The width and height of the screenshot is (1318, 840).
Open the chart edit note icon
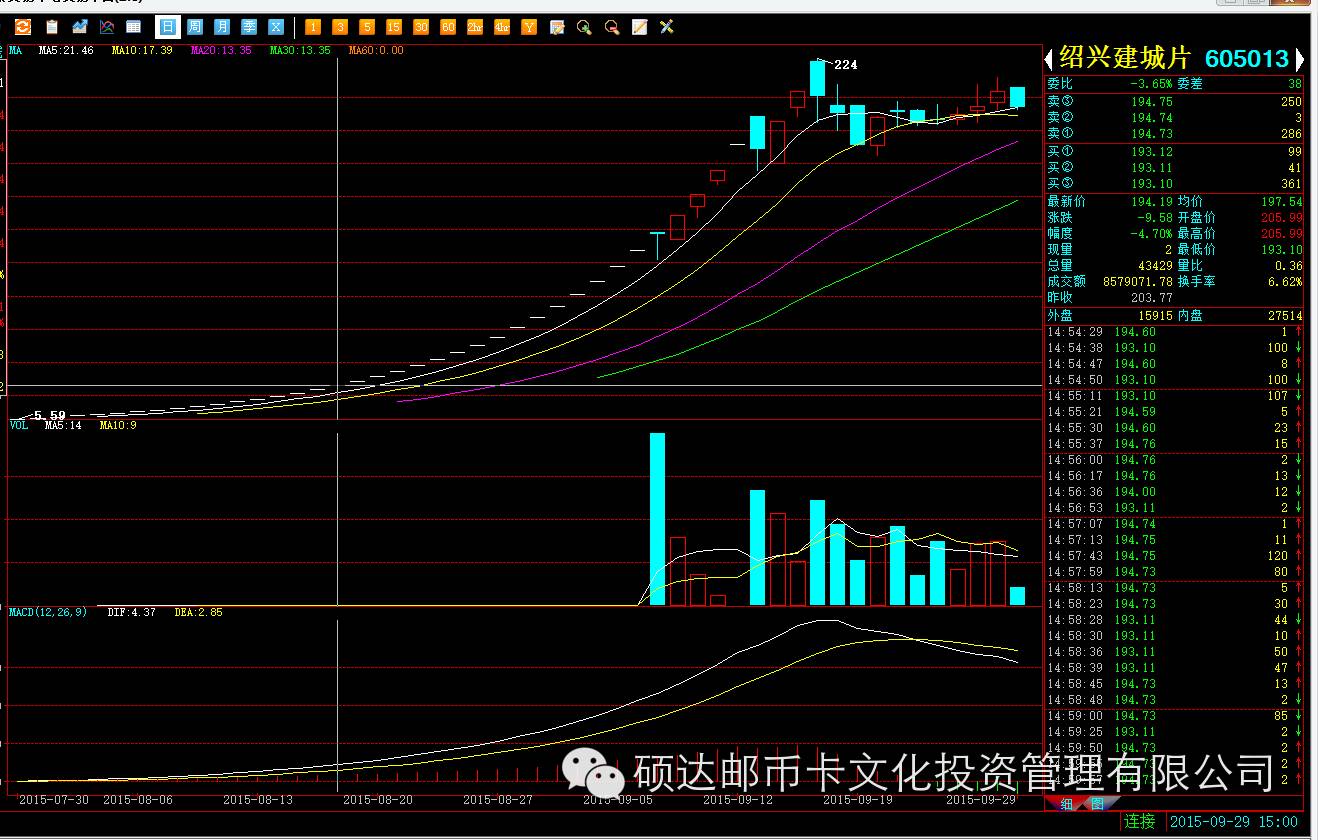pyautogui.click(x=557, y=27)
